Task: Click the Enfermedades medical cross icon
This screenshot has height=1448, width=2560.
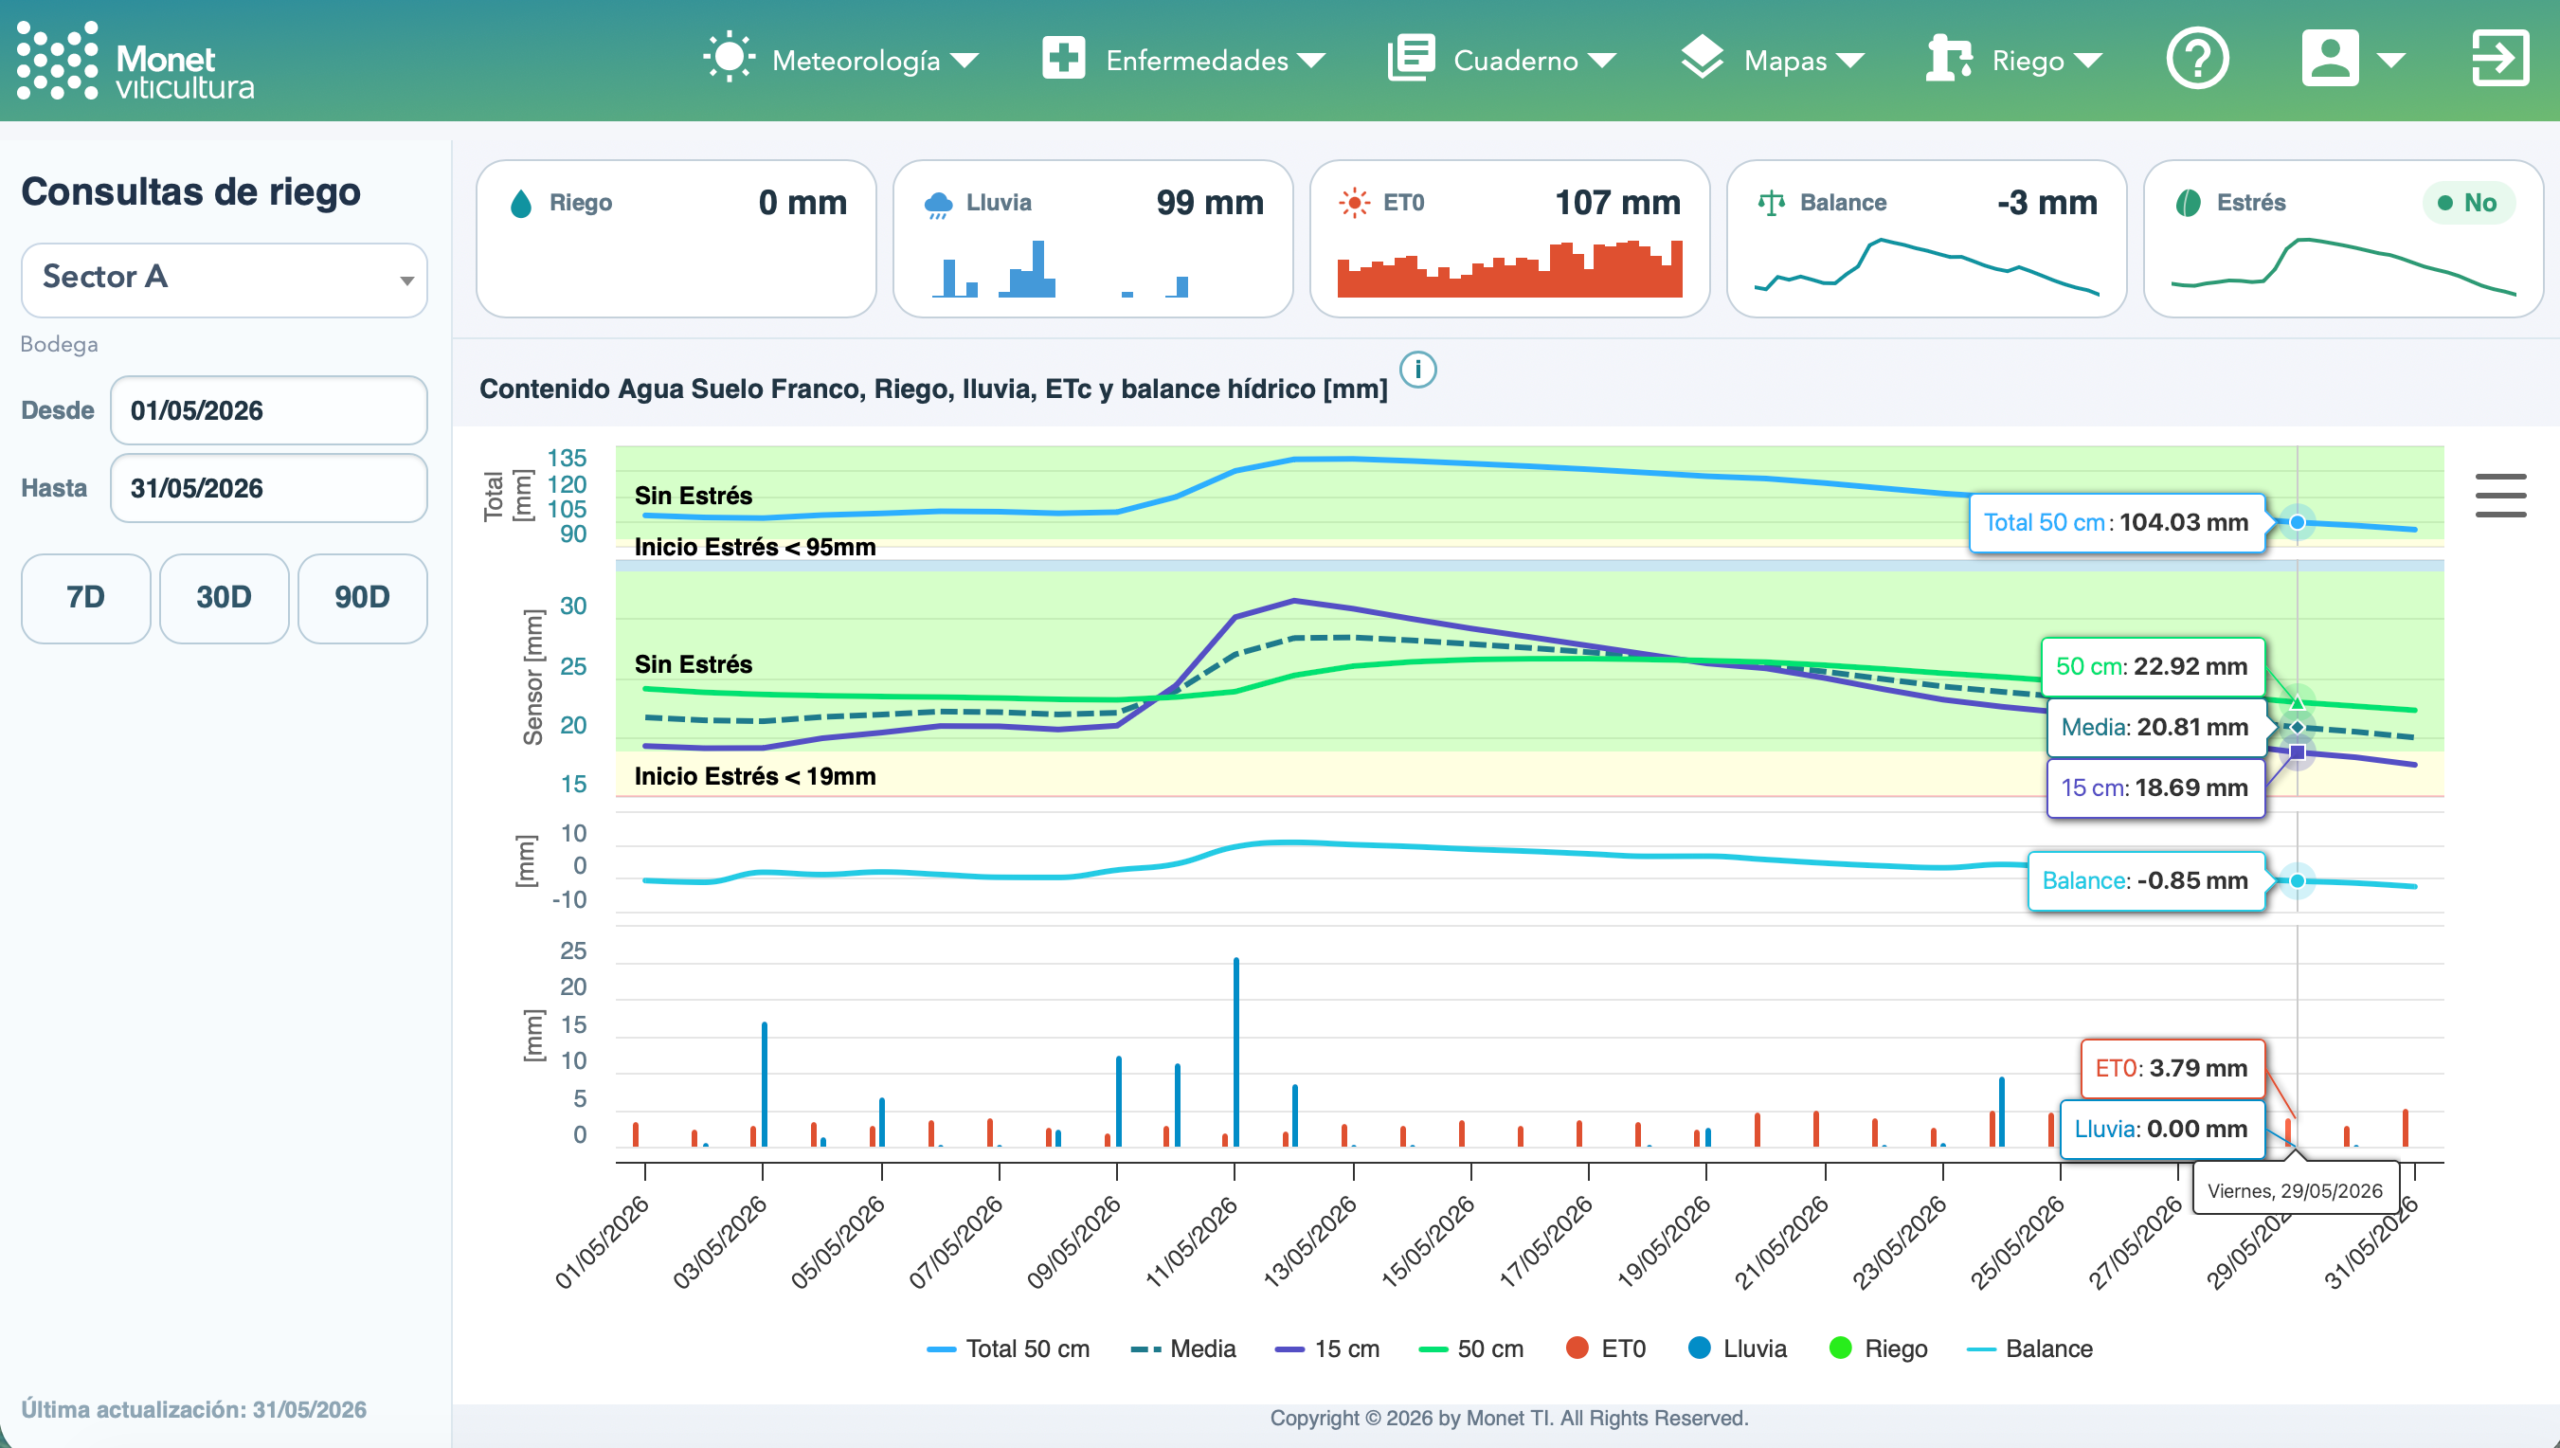Action: [x=1063, y=58]
